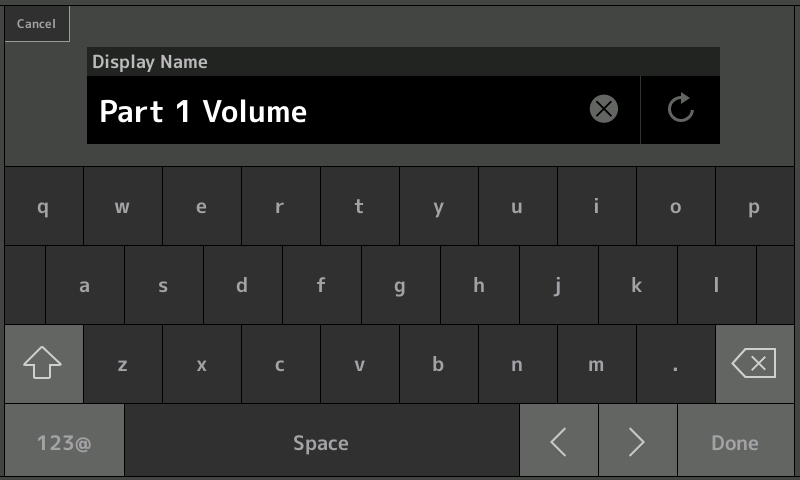This screenshot has width=800, height=480.
Task: Hit the letter a key
Action: (84, 286)
